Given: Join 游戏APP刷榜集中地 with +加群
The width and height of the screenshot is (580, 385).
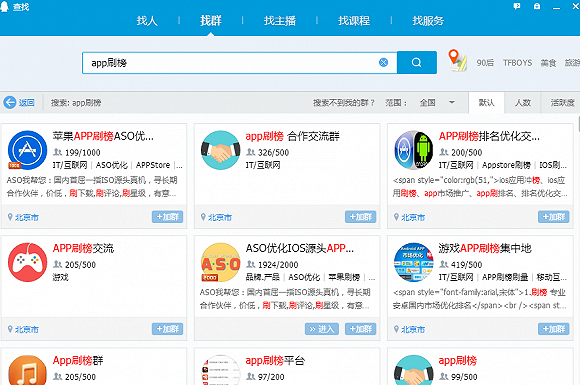Looking at the screenshot, I should (x=554, y=329).
